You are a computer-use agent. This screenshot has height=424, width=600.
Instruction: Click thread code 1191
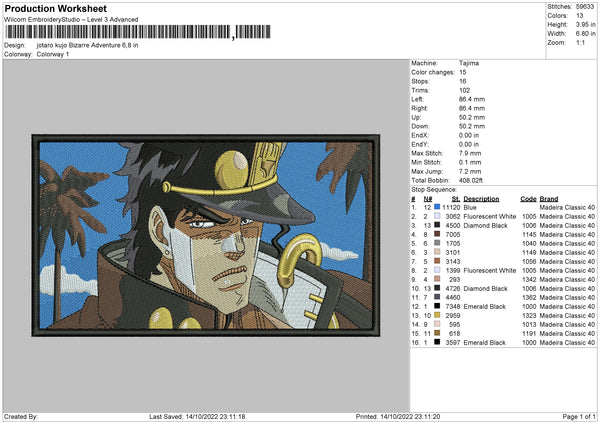pyautogui.click(x=529, y=333)
